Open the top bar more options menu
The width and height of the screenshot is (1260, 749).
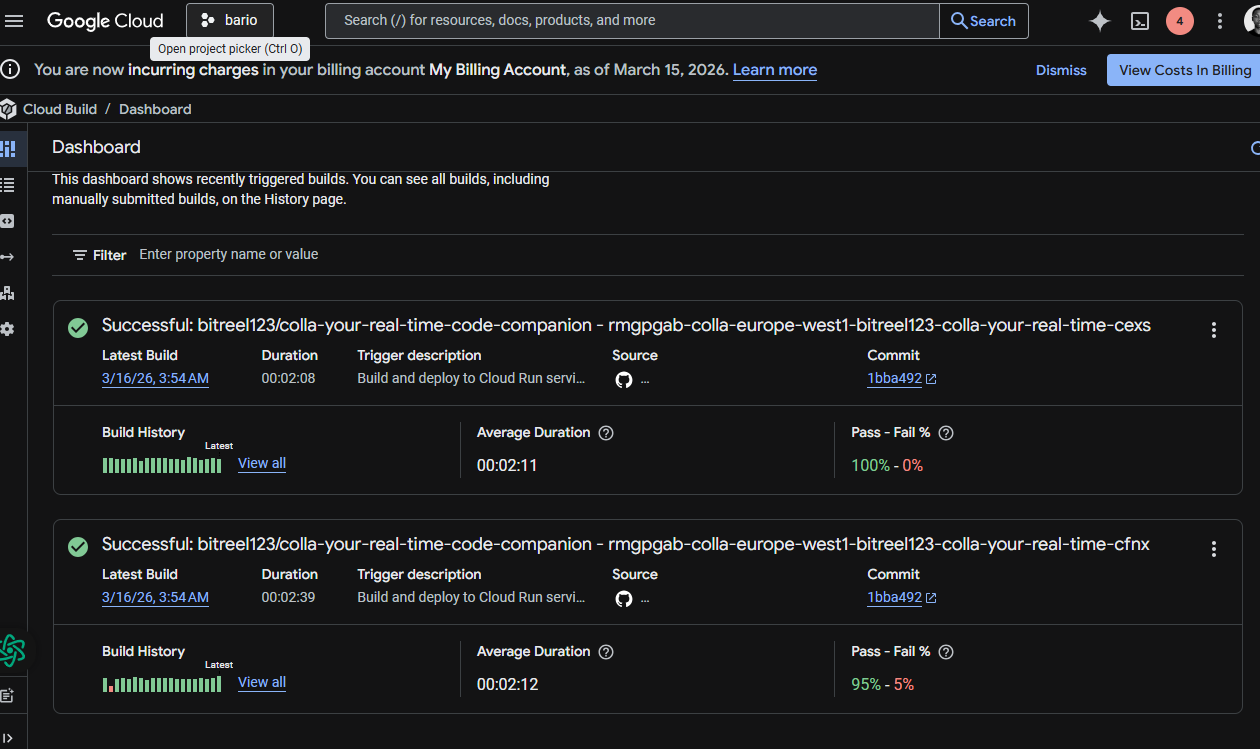click(1220, 21)
